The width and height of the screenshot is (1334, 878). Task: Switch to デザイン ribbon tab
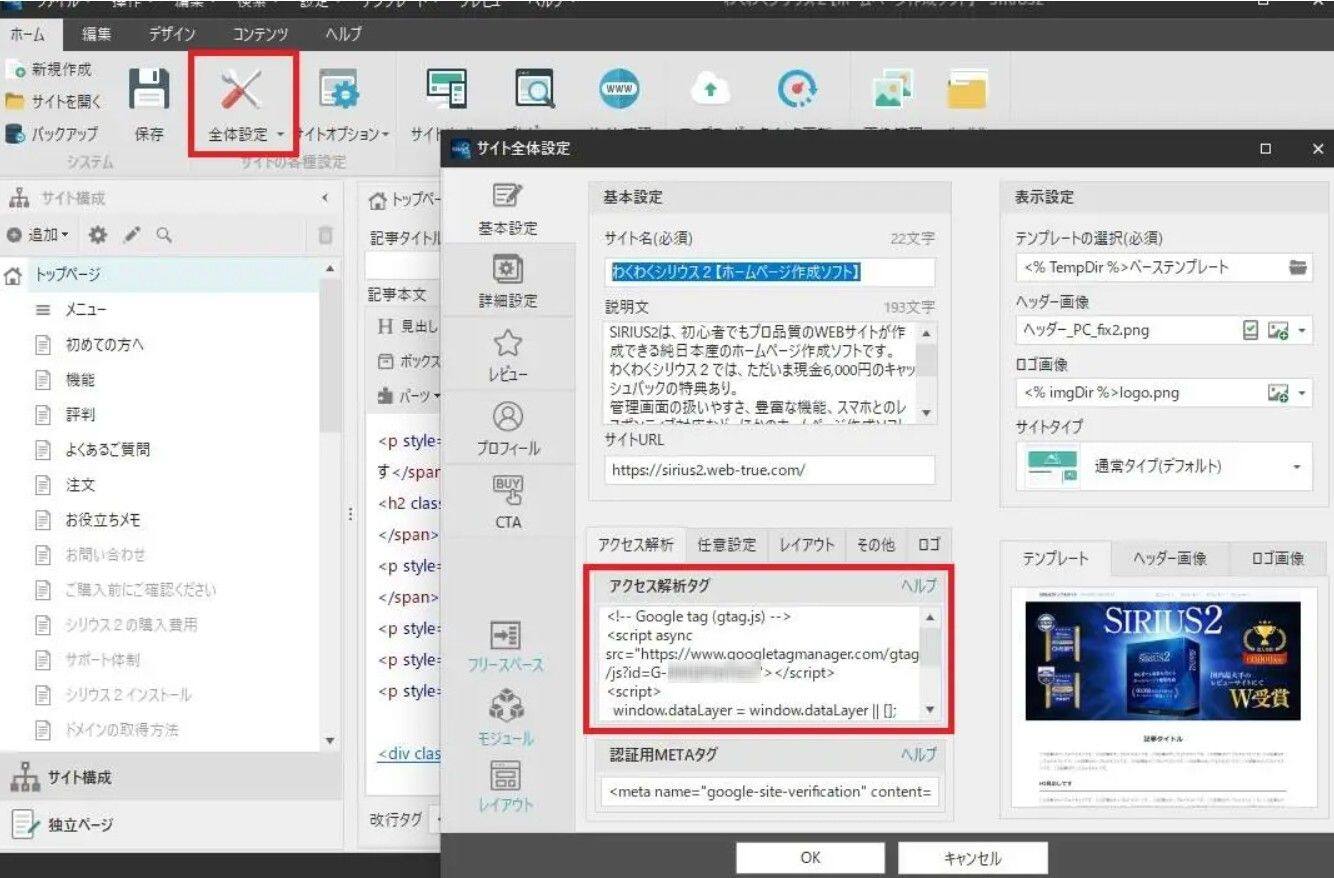[172, 34]
